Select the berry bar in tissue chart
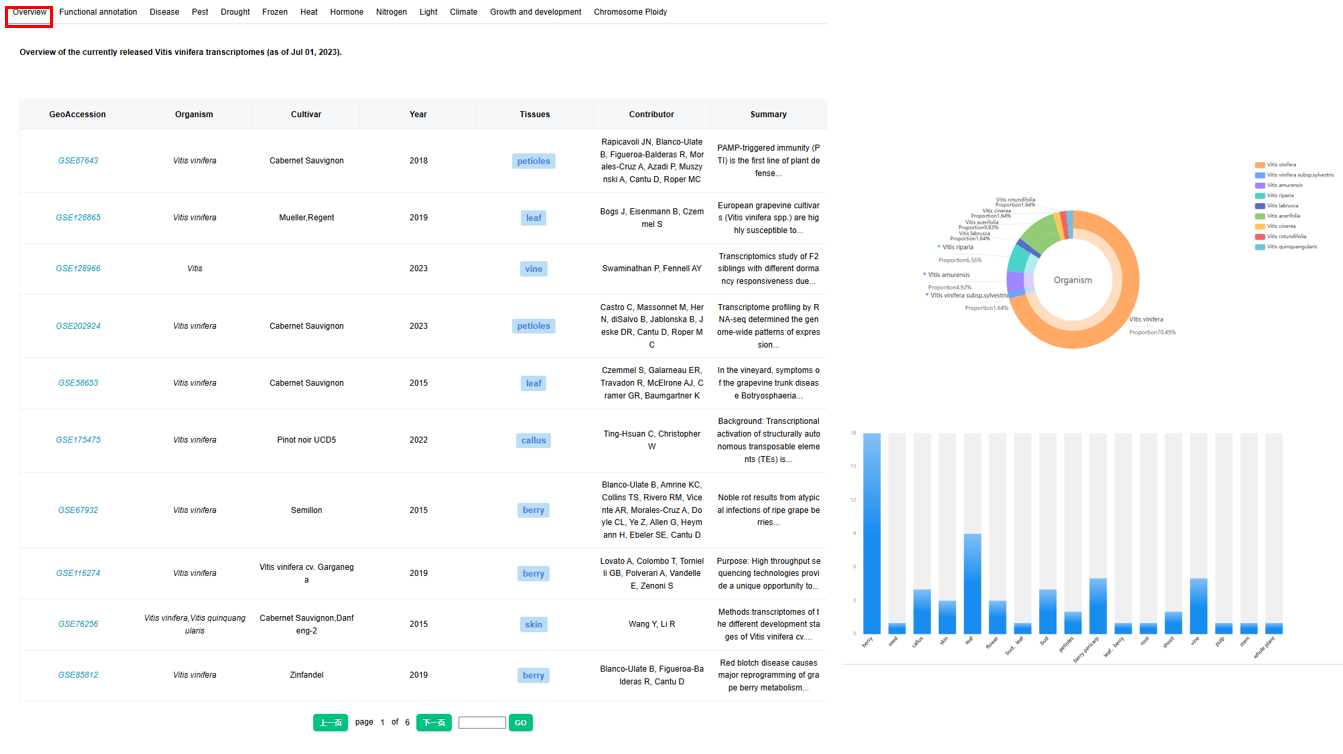The height and width of the screenshot is (754, 1343). pos(871,533)
